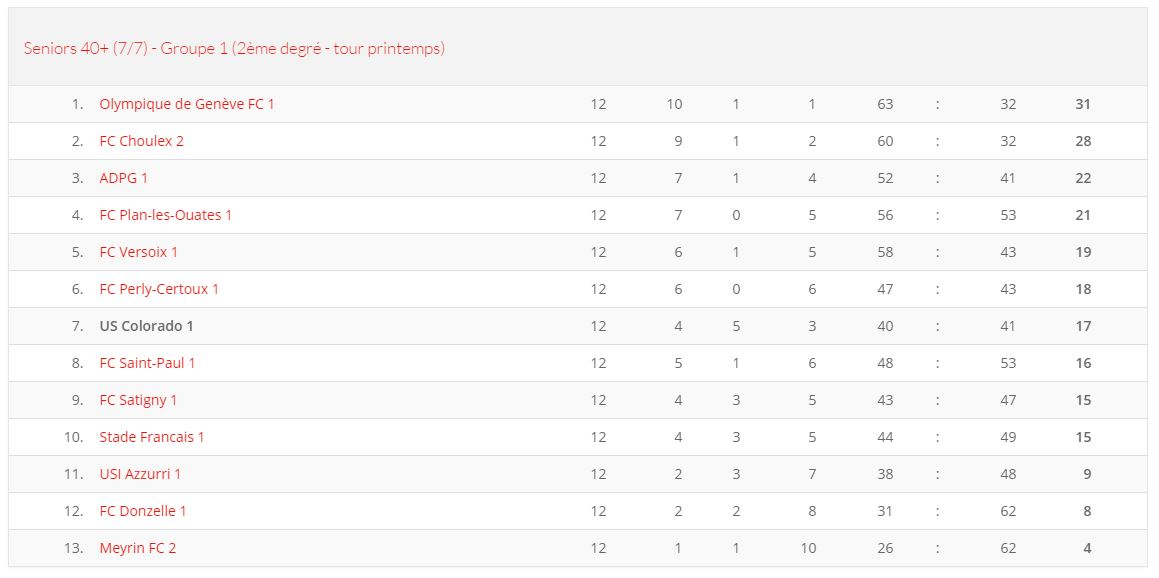Click FC Donzelle 1's 8 points value
This screenshot has height=578, width=1159.
pyautogui.click(x=1087, y=511)
